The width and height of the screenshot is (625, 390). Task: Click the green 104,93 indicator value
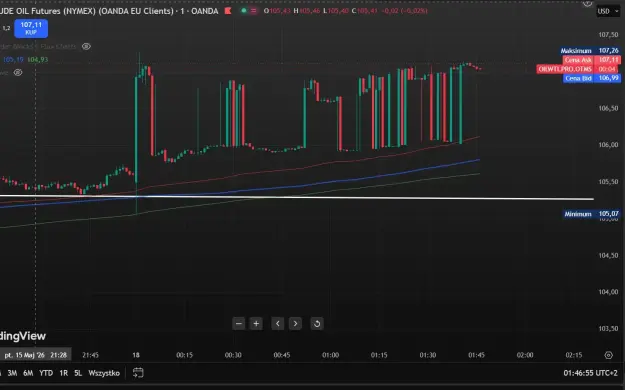38,59
